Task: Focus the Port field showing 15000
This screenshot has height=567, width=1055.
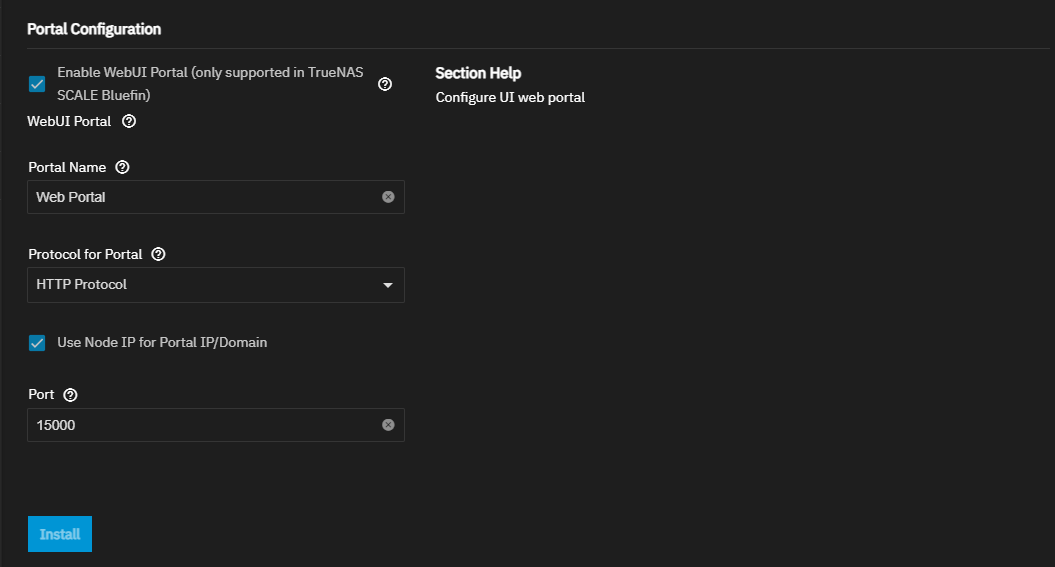Action: click(200, 425)
